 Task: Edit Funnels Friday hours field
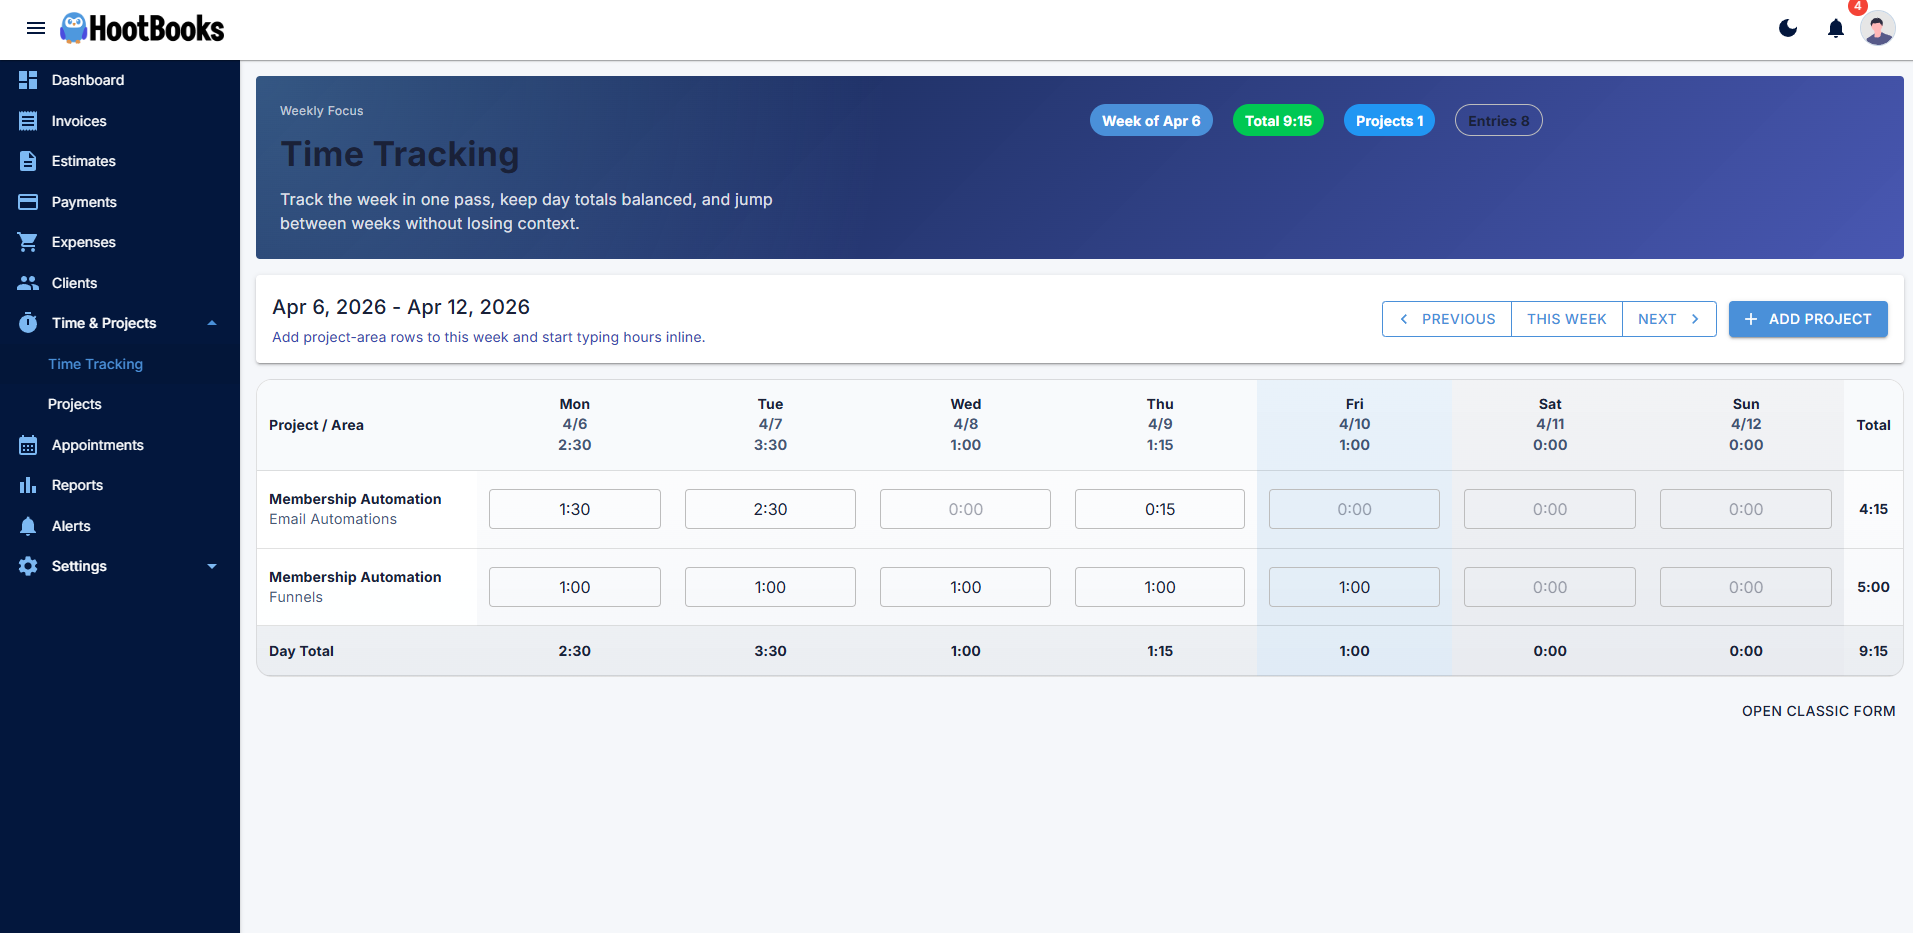[1354, 587]
